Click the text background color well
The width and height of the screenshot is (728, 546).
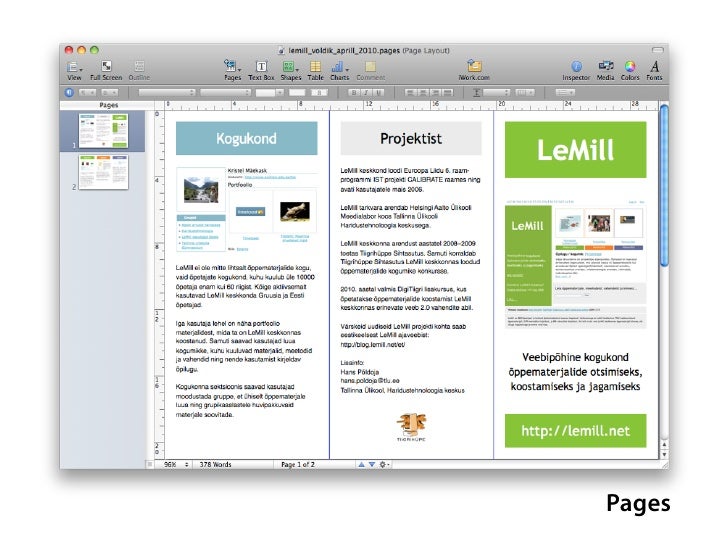pos(319,92)
